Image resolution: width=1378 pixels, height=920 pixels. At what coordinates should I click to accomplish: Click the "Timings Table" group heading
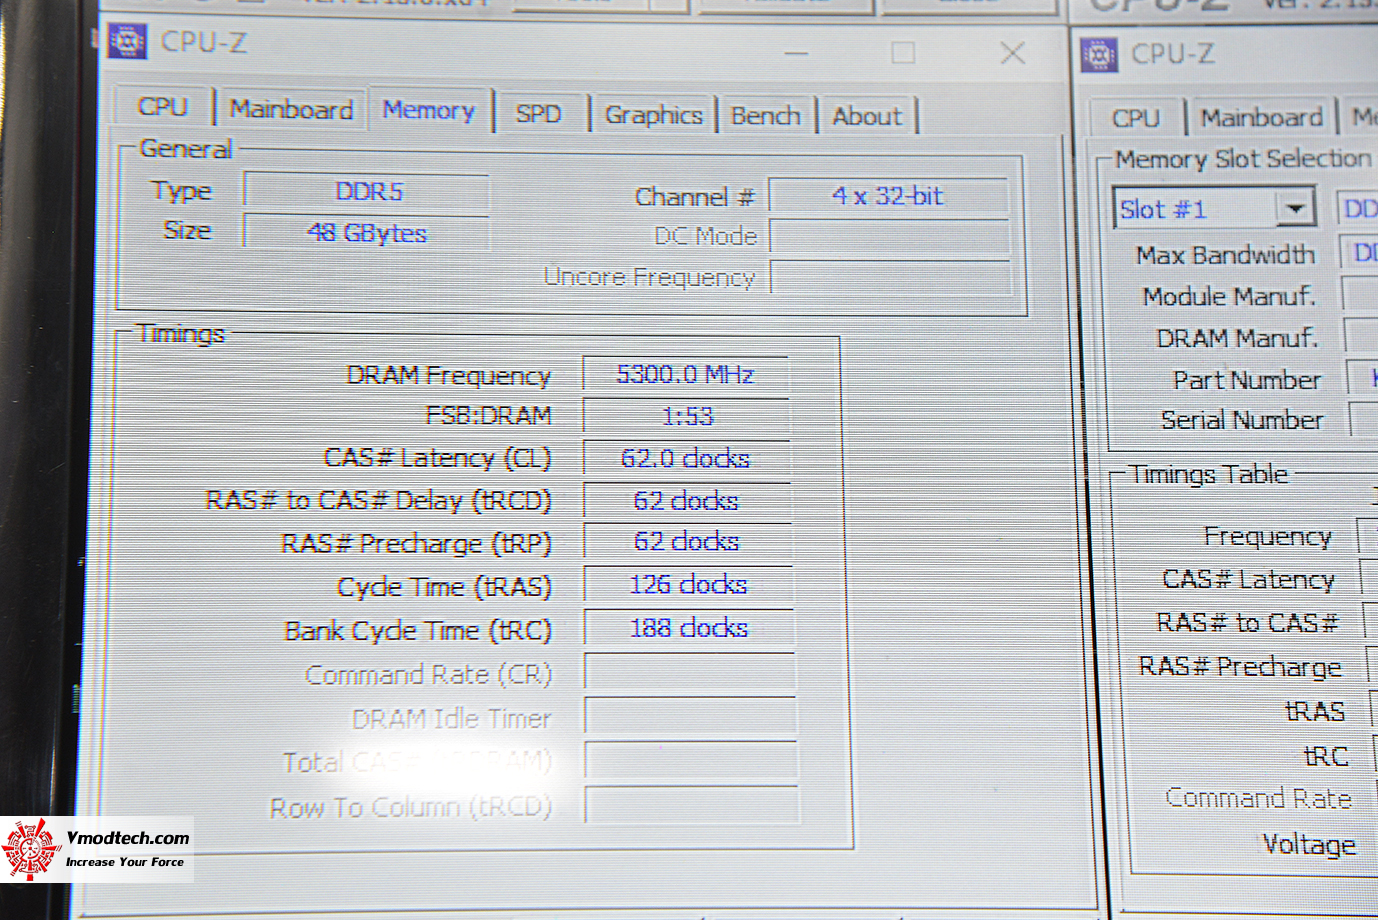1208,475
